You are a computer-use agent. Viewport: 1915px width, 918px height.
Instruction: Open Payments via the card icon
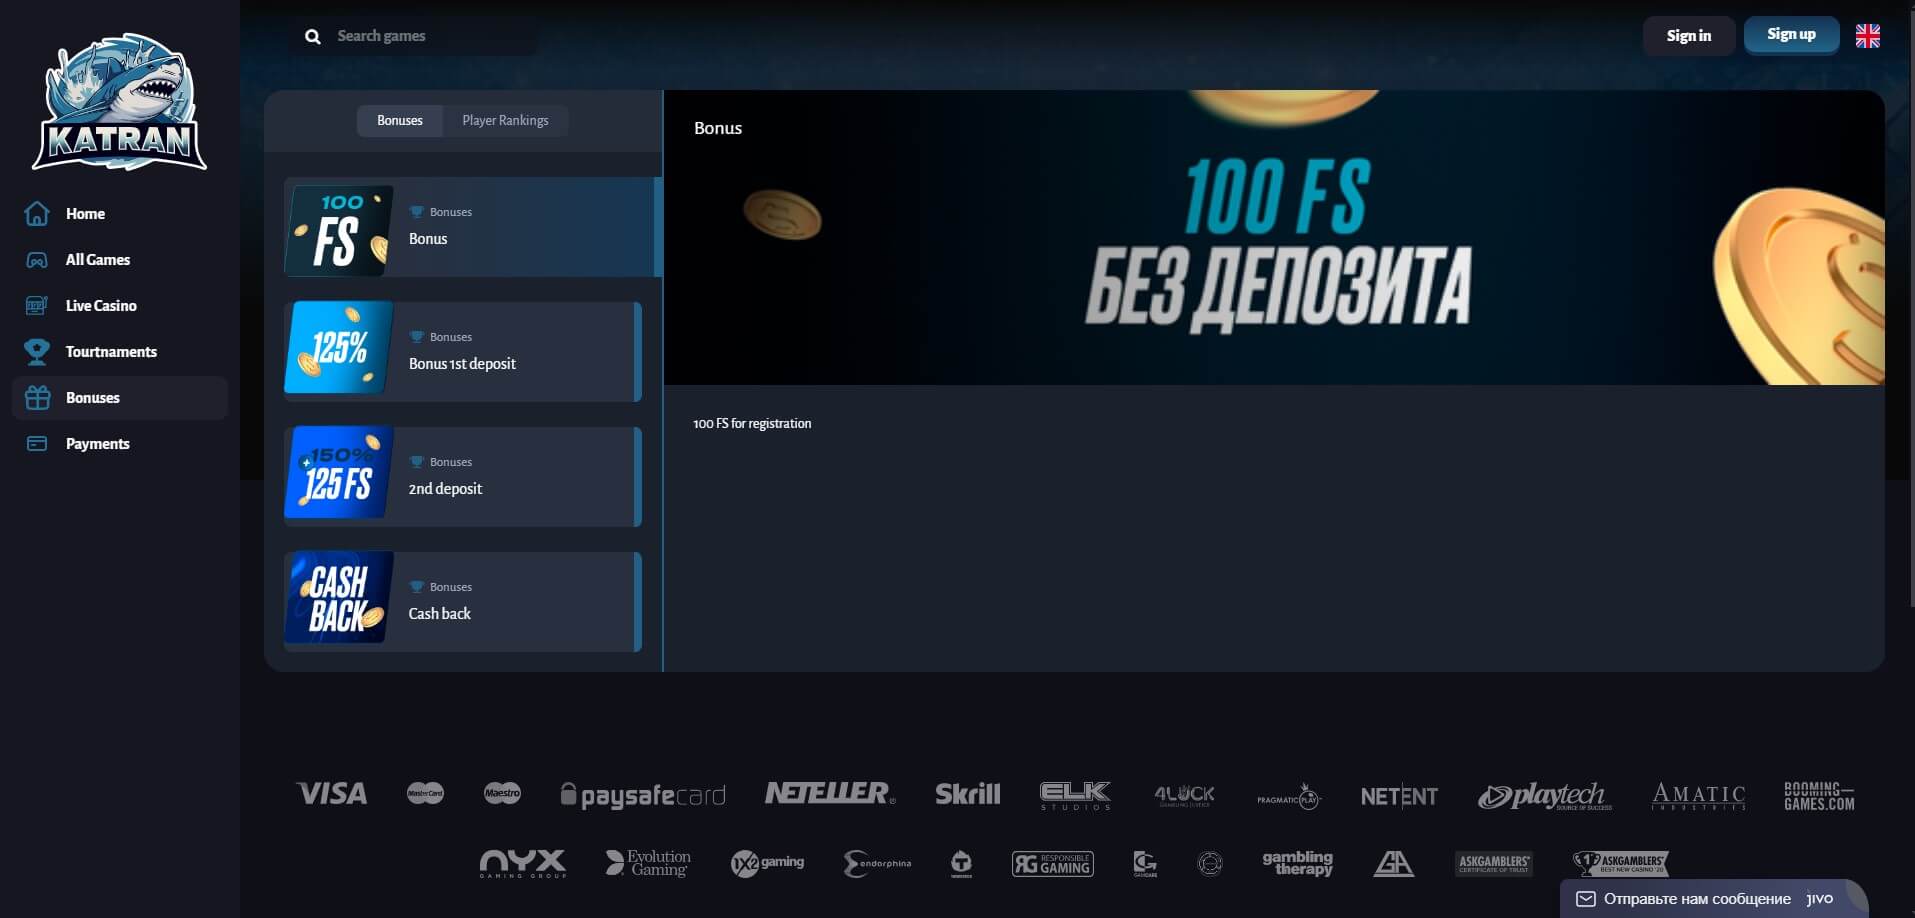pos(37,444)
